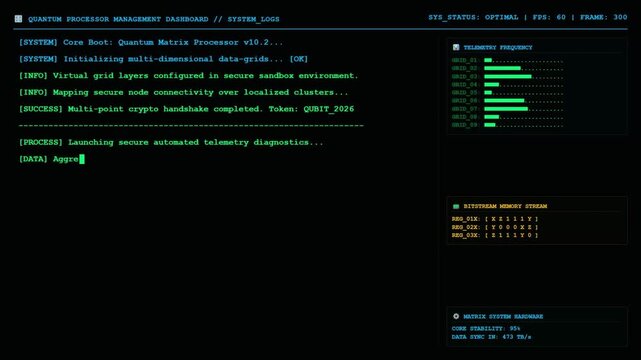The image size is (641, 360).
Task: Click the GRID_09 label
Action: coord(464,125)
